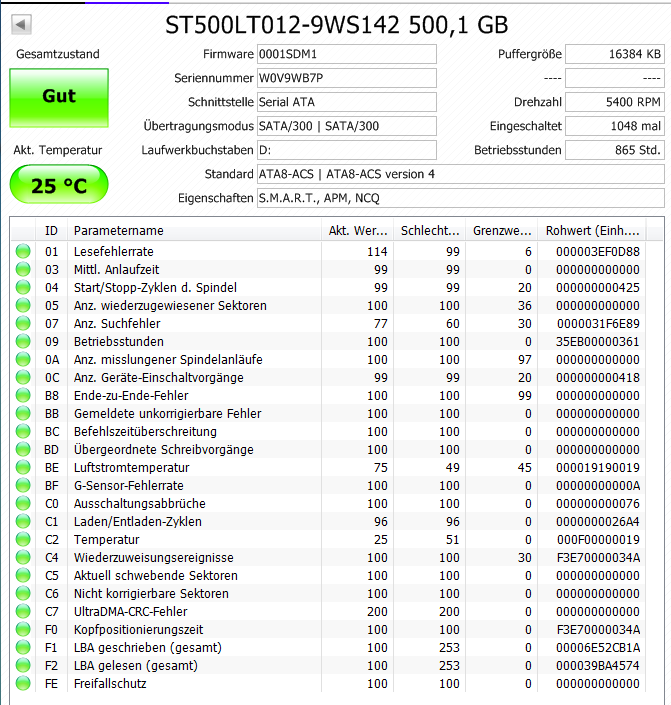
Task: Select the Ende-zu-Ende-Fehler parameter name
Action: (131, 396)
